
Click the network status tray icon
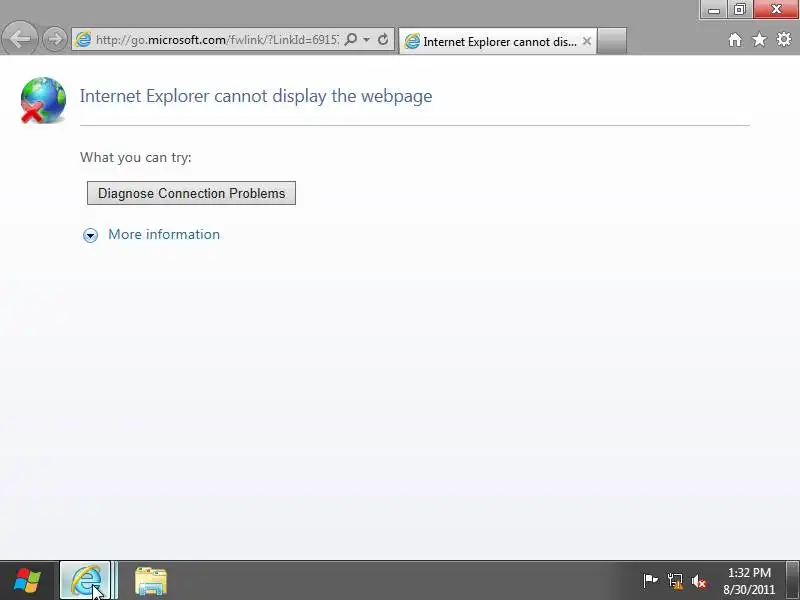[675, 581]
